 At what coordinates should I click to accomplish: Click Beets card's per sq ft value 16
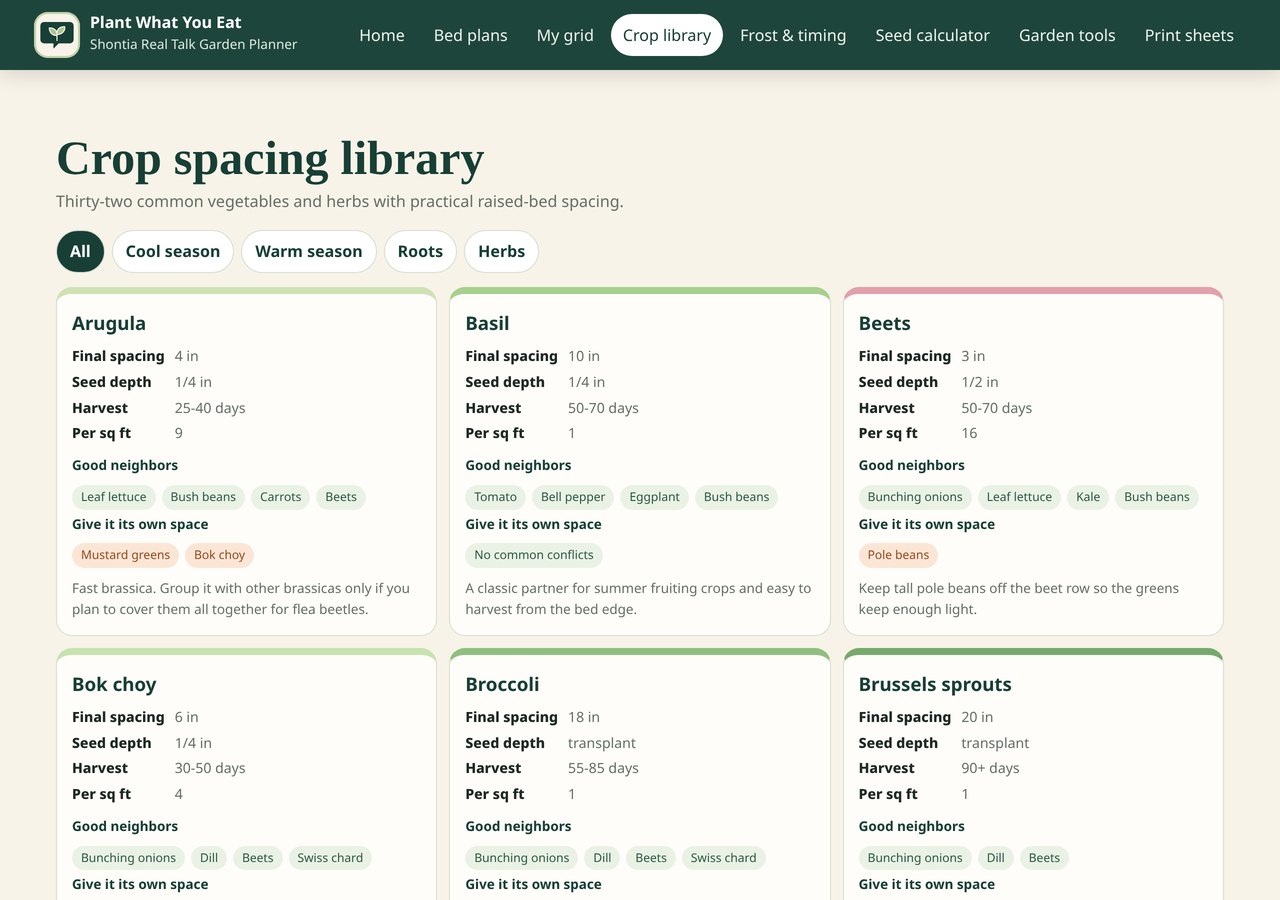(969, 433)
